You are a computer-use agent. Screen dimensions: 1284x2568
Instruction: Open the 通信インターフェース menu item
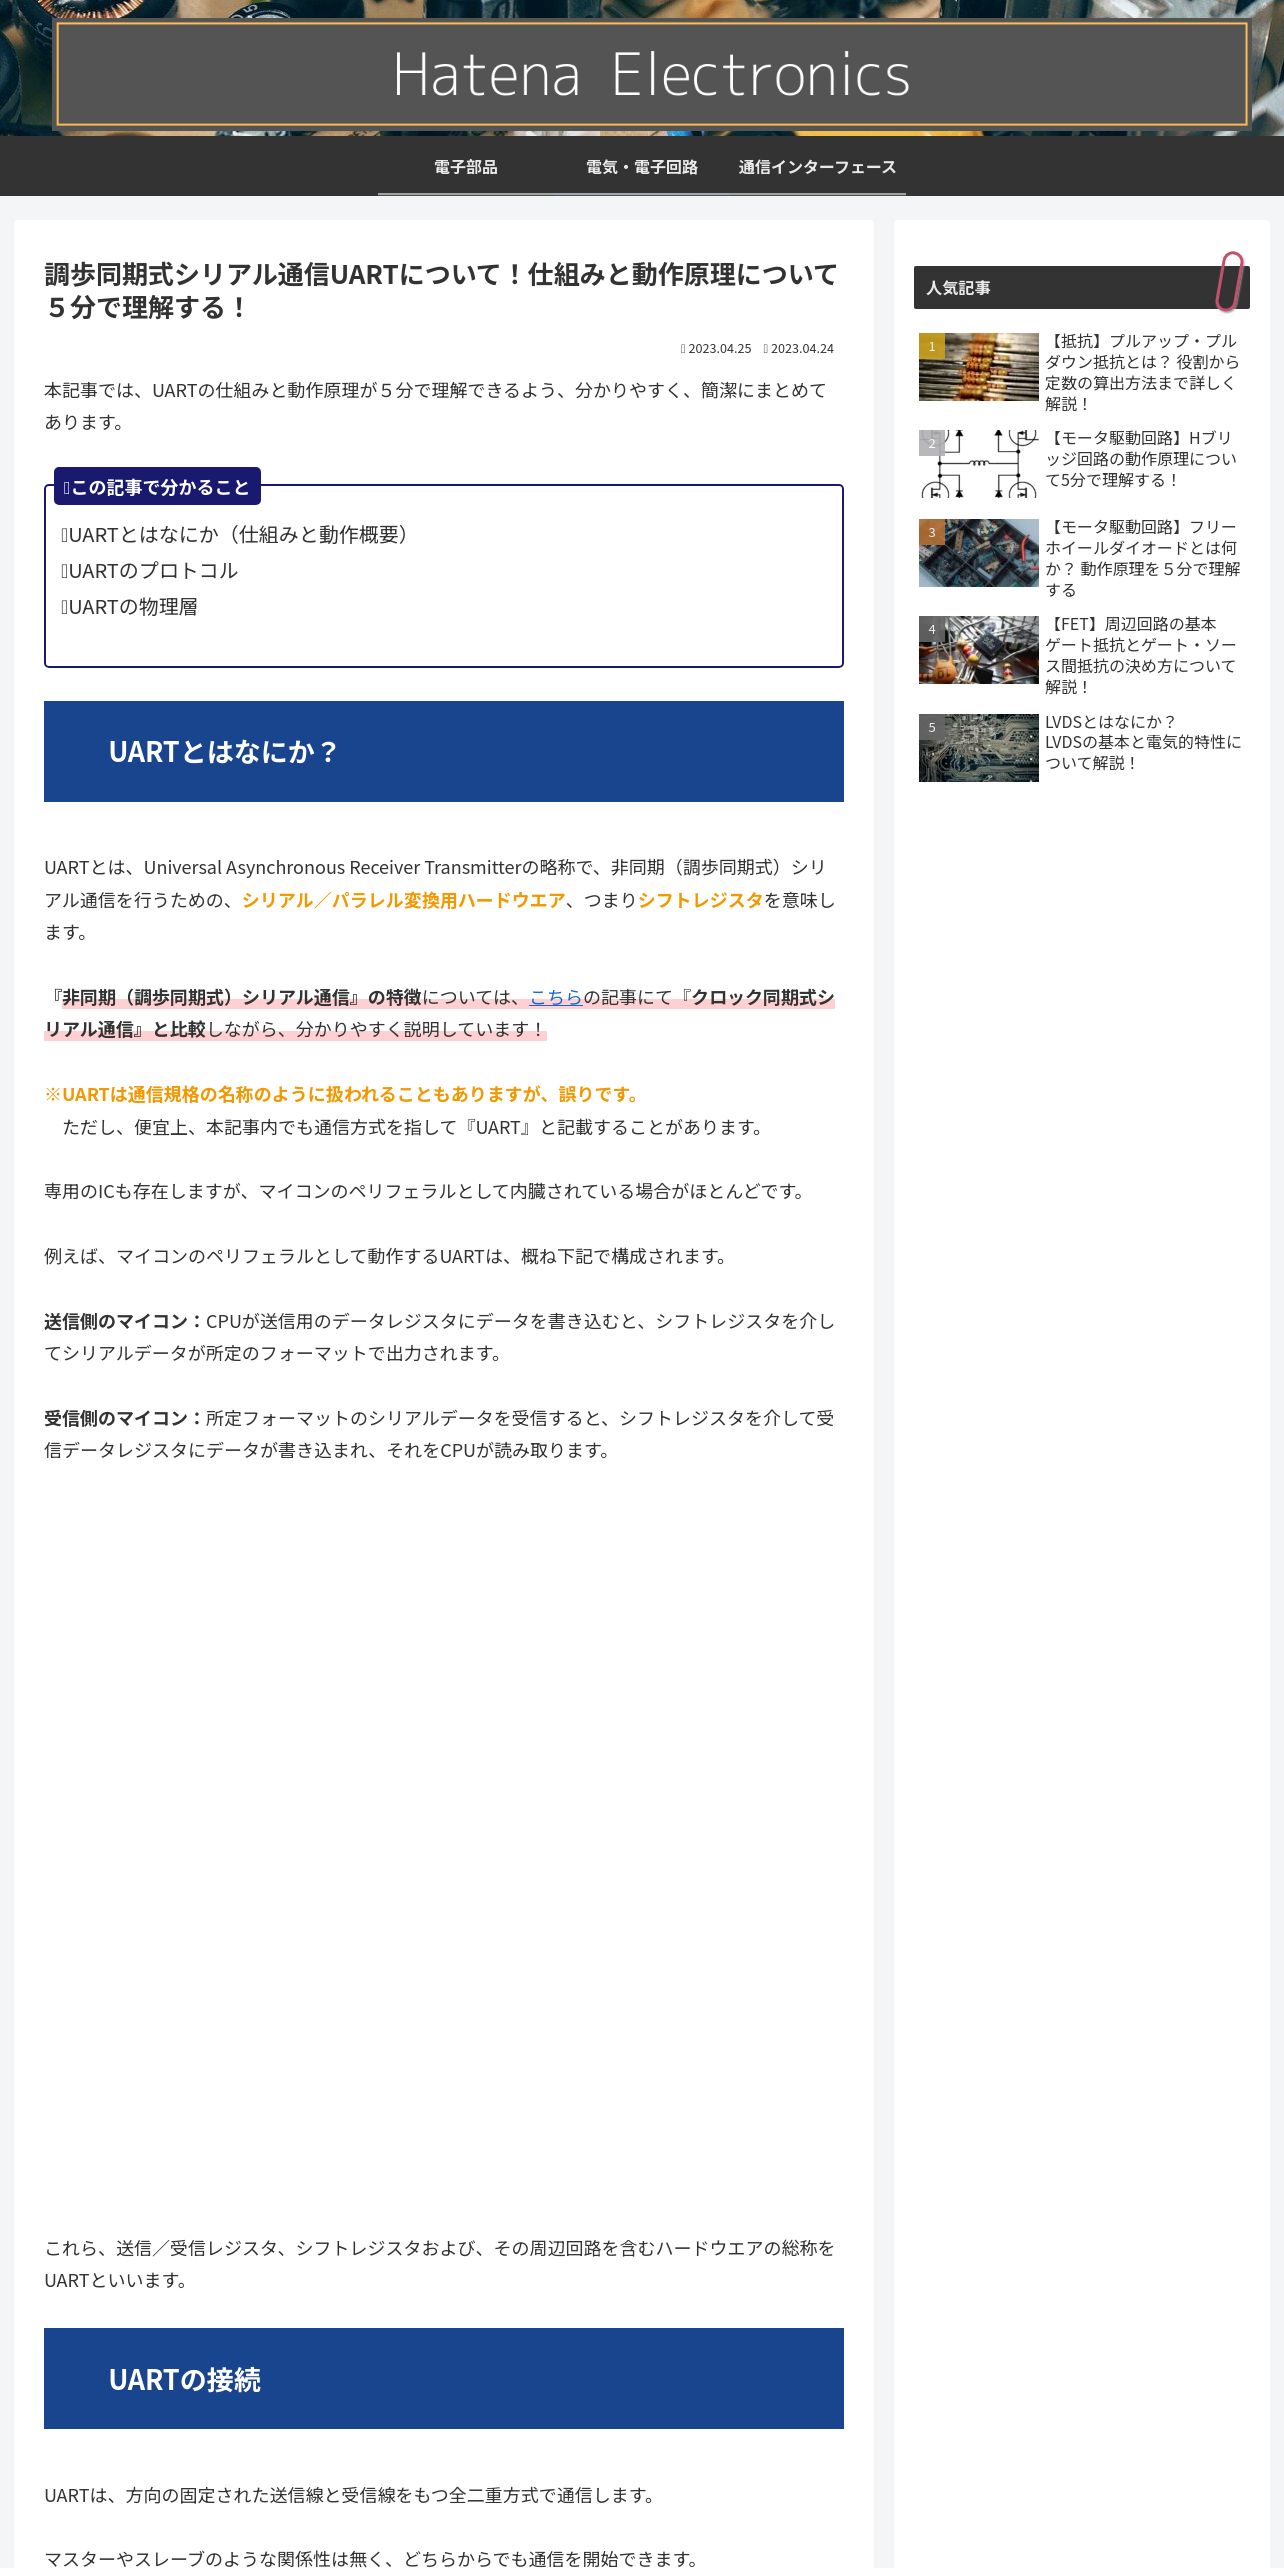coord(818,167)
